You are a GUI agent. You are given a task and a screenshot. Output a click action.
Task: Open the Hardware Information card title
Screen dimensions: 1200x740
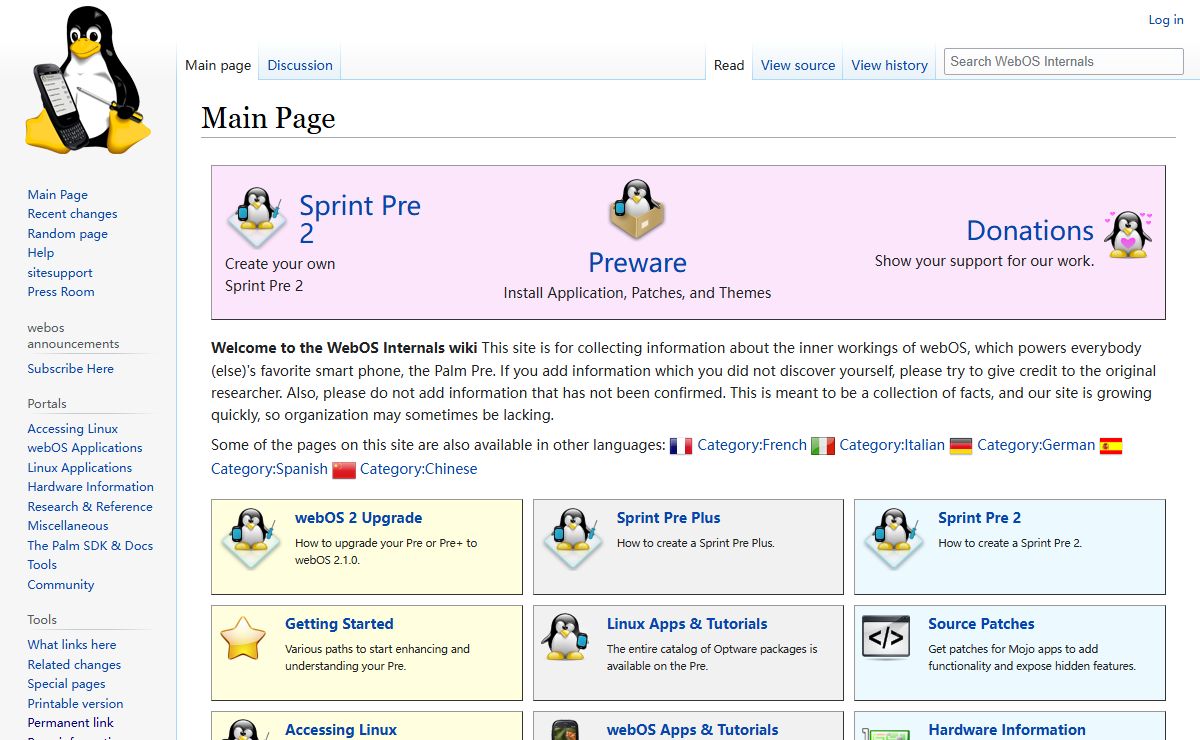click(x=1007, y=730)
